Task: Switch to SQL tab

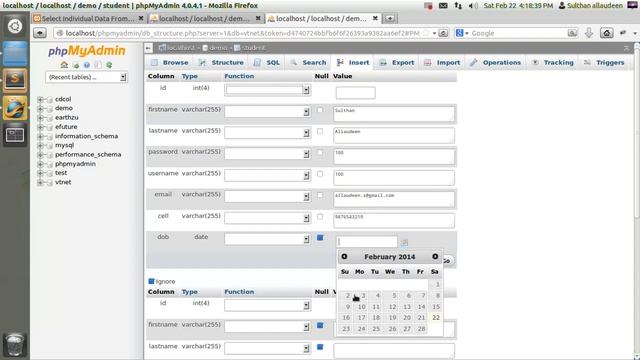Action: point(267,62)
